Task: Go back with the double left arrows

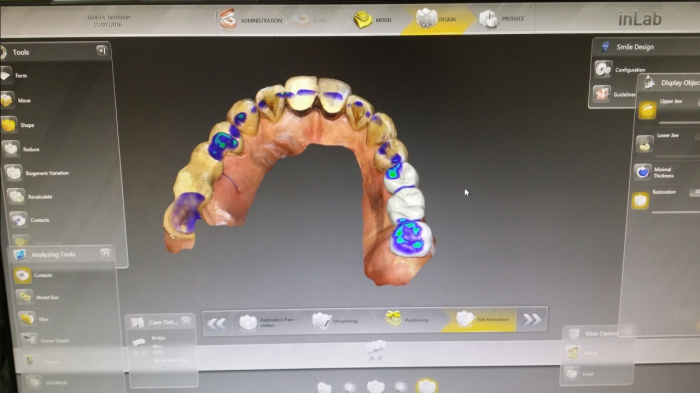Action: coord(217,322)
